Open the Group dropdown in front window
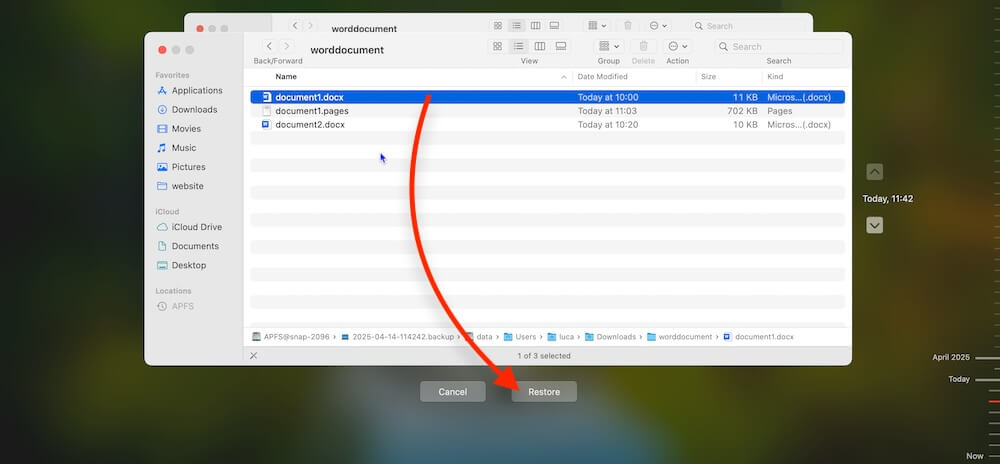Viewport: 1000px width, 464px height. tap(608, 46)
